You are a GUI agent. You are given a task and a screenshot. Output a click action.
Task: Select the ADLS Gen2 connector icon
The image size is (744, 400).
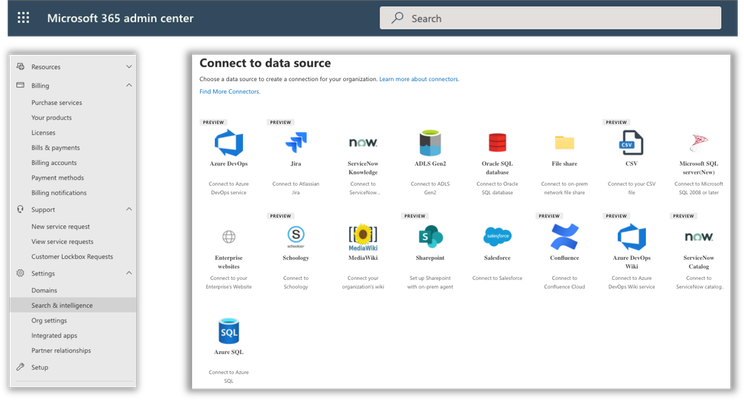(x=430, y=142)
